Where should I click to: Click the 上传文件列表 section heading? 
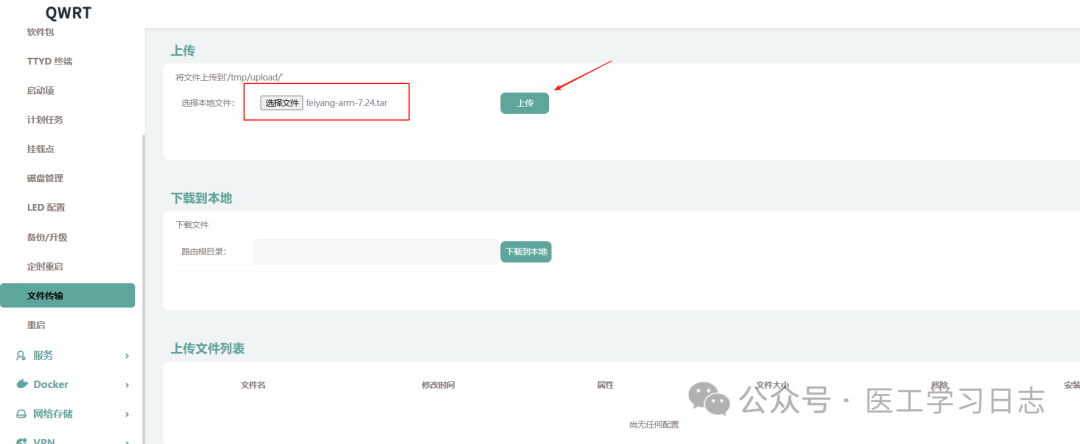click(x=207, y=348)
